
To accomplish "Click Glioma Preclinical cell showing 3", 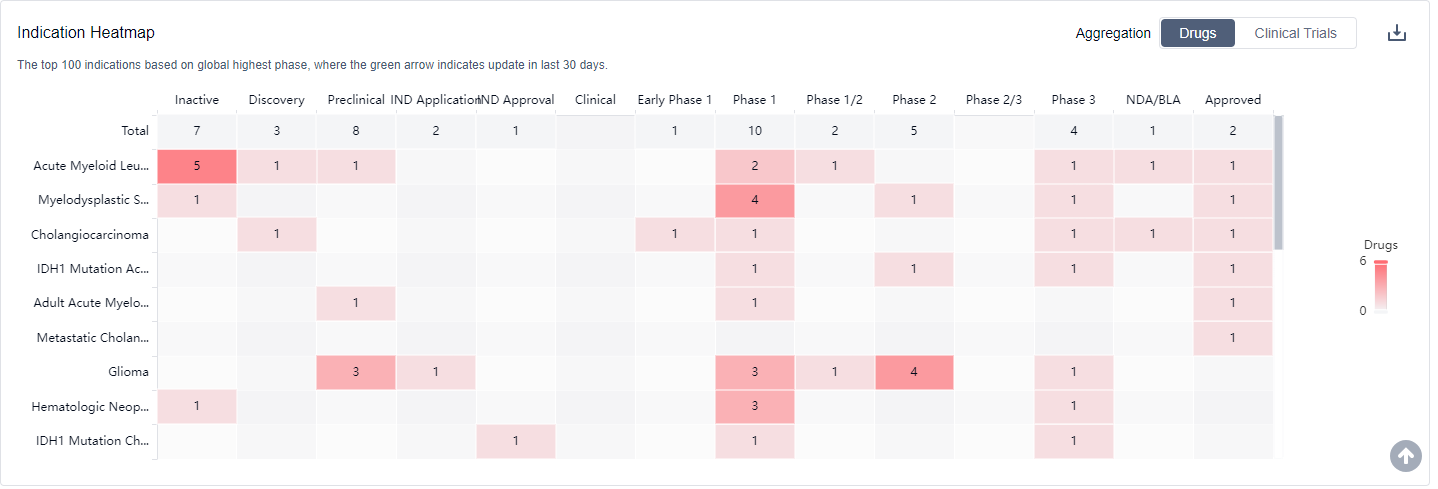I will click(x=356, y=372).
